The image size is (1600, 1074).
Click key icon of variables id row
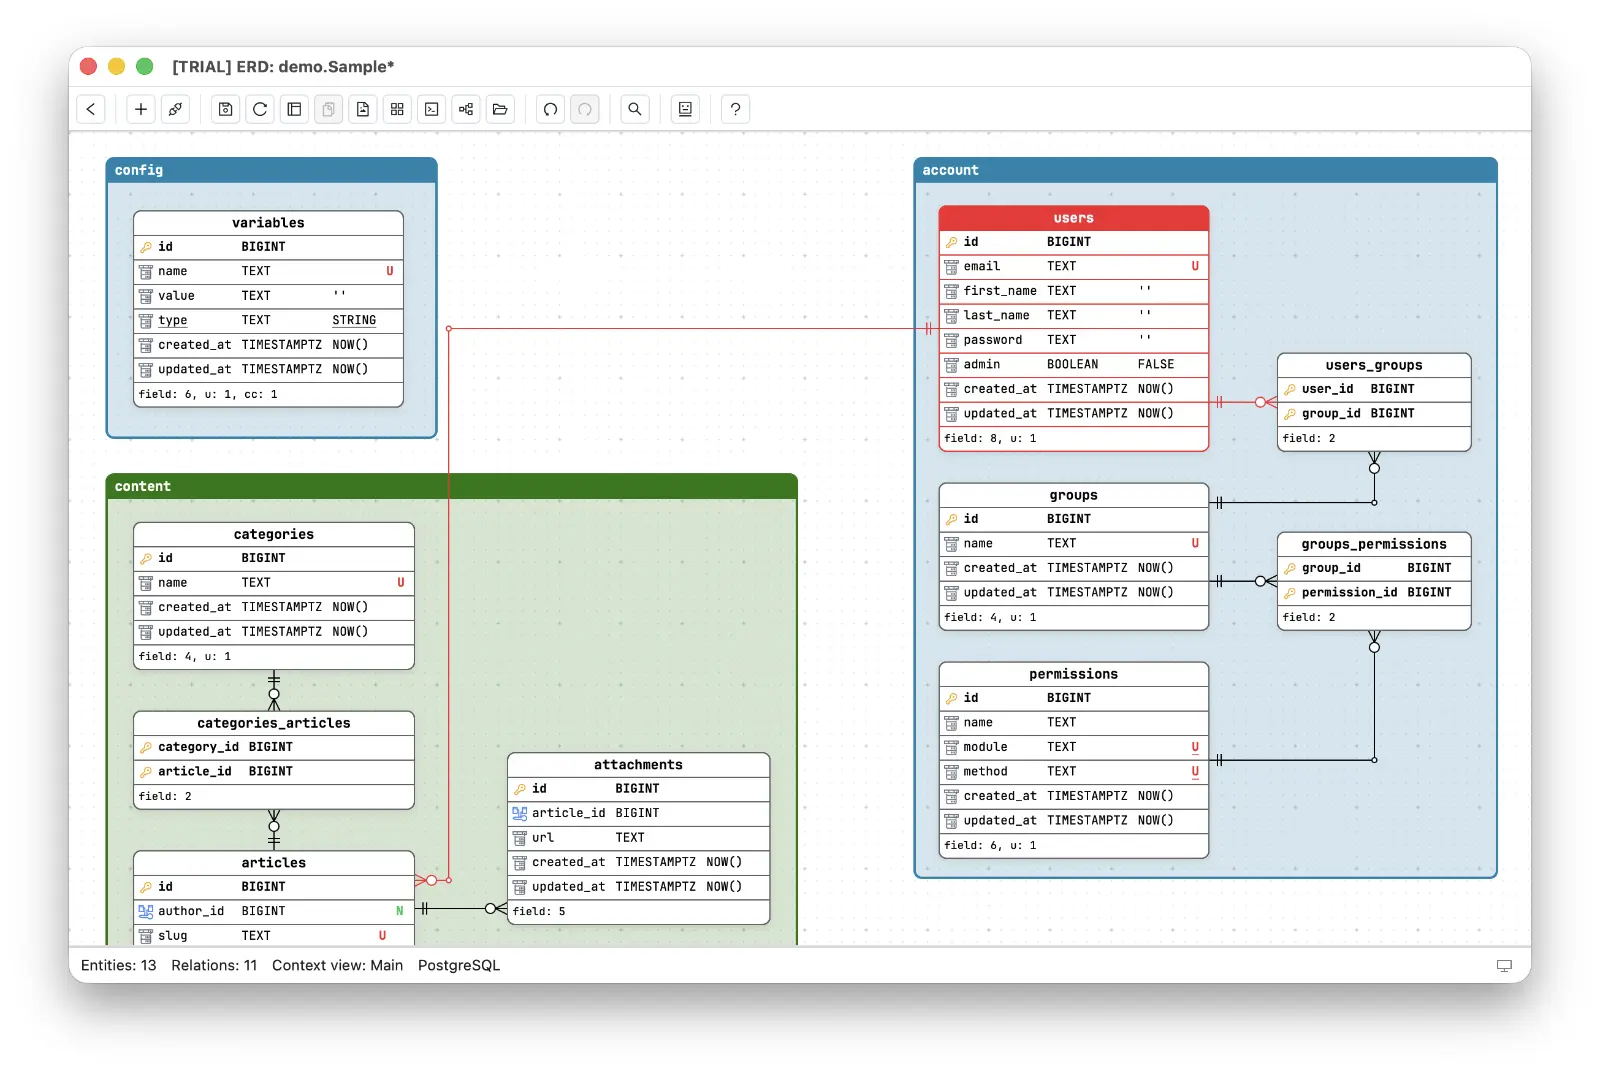[x=146, y=247]
